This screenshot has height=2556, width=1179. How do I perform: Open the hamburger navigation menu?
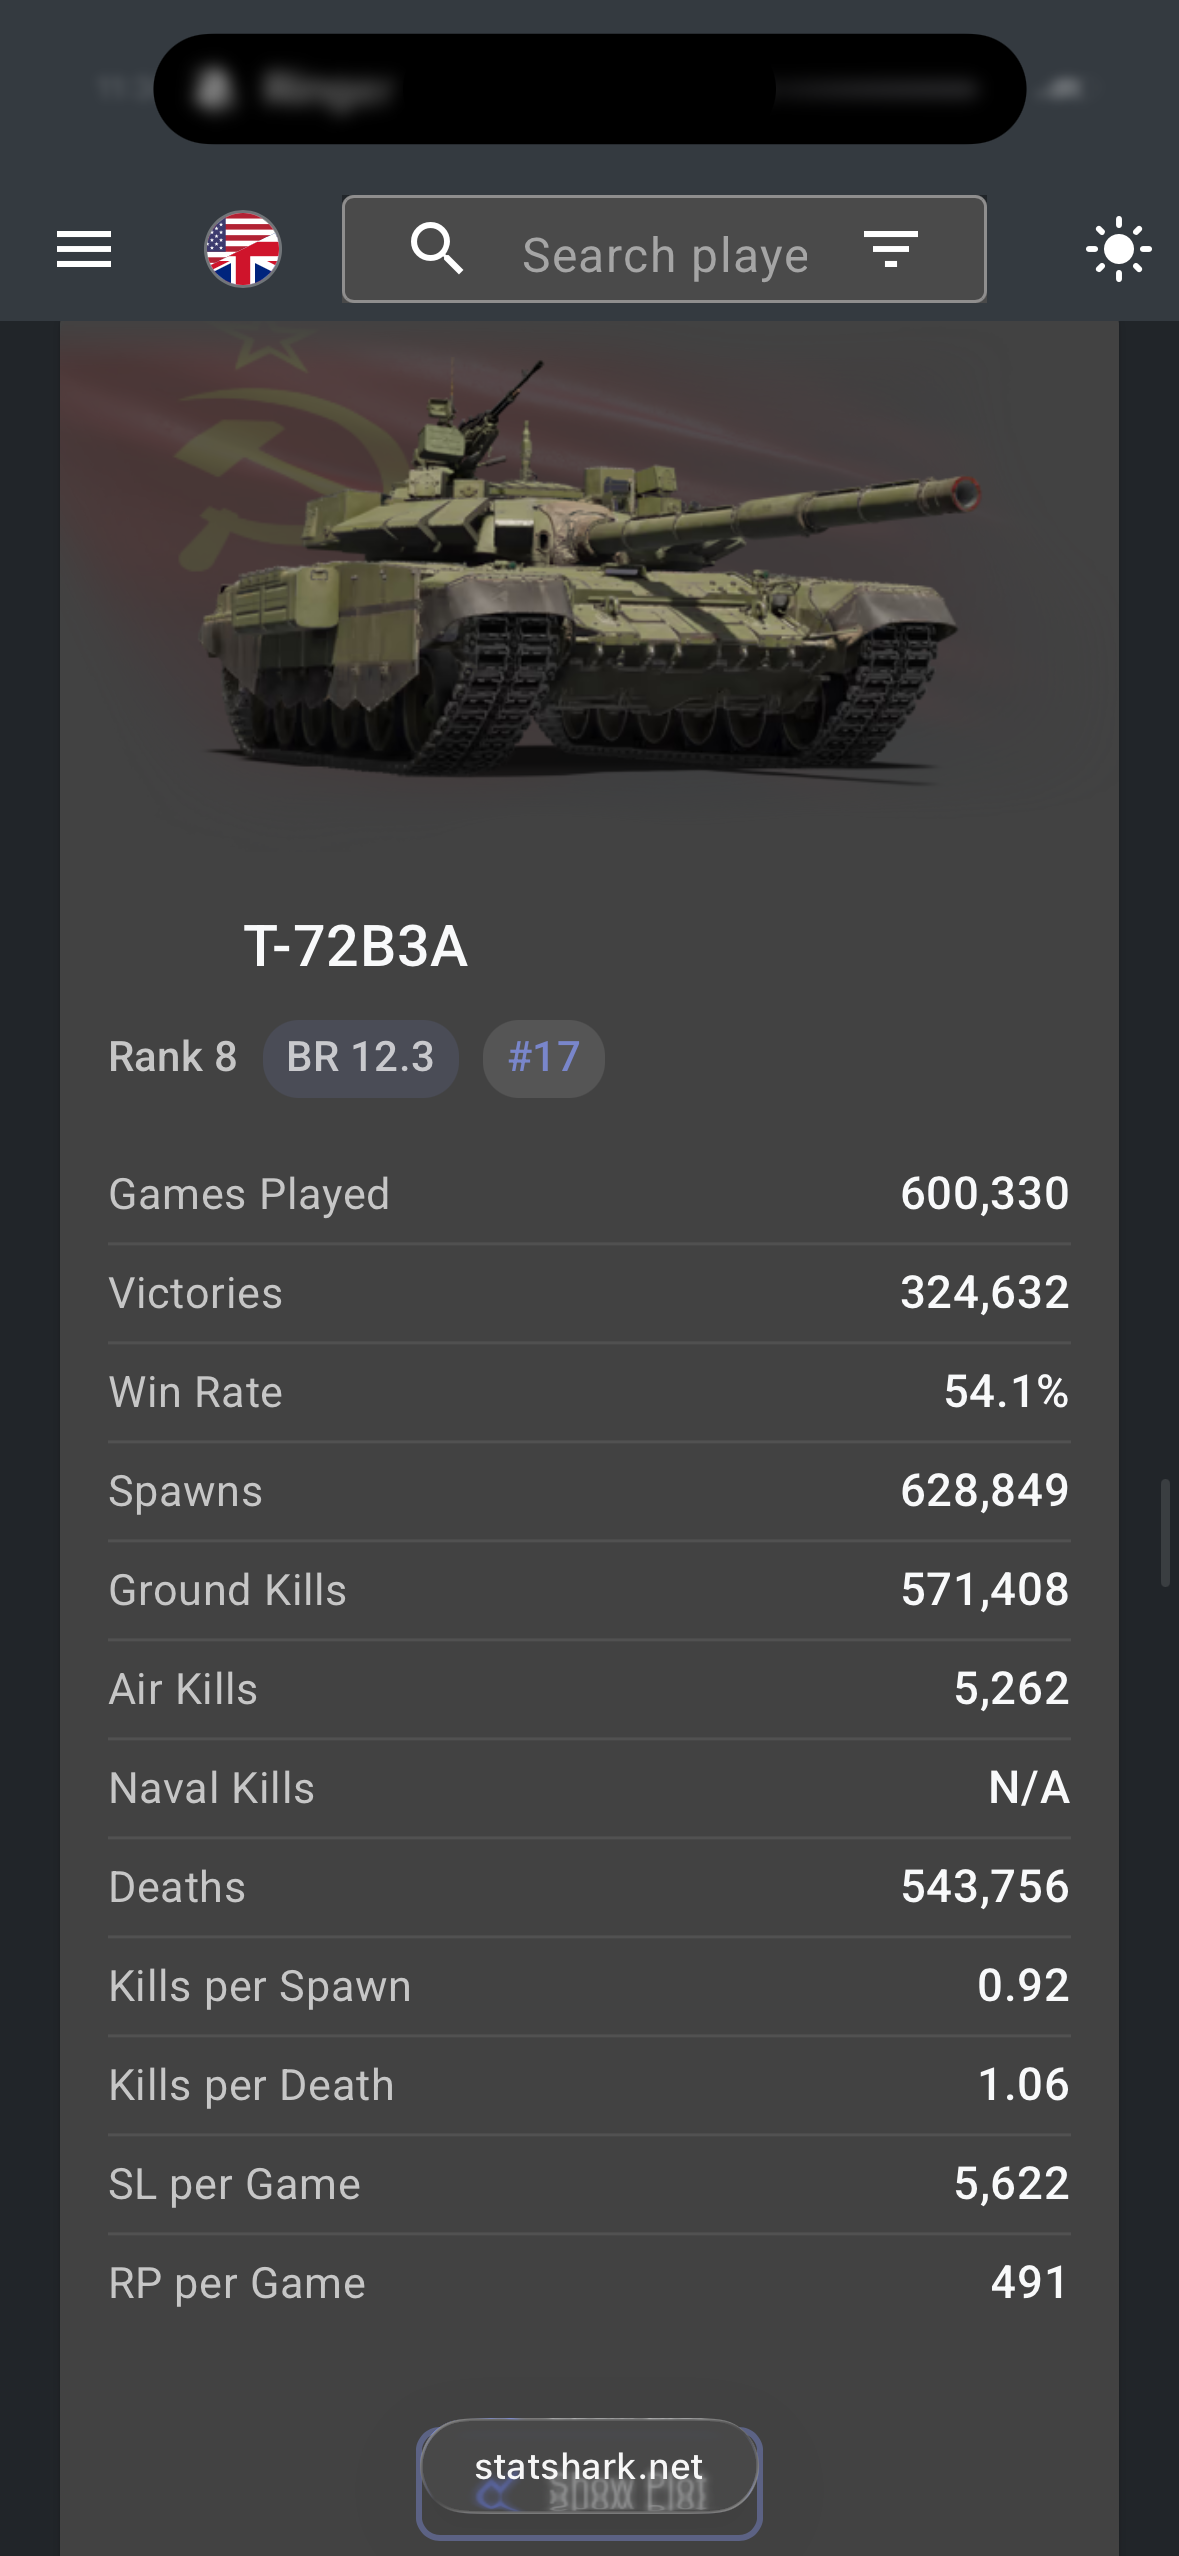(x=84, y=249)
